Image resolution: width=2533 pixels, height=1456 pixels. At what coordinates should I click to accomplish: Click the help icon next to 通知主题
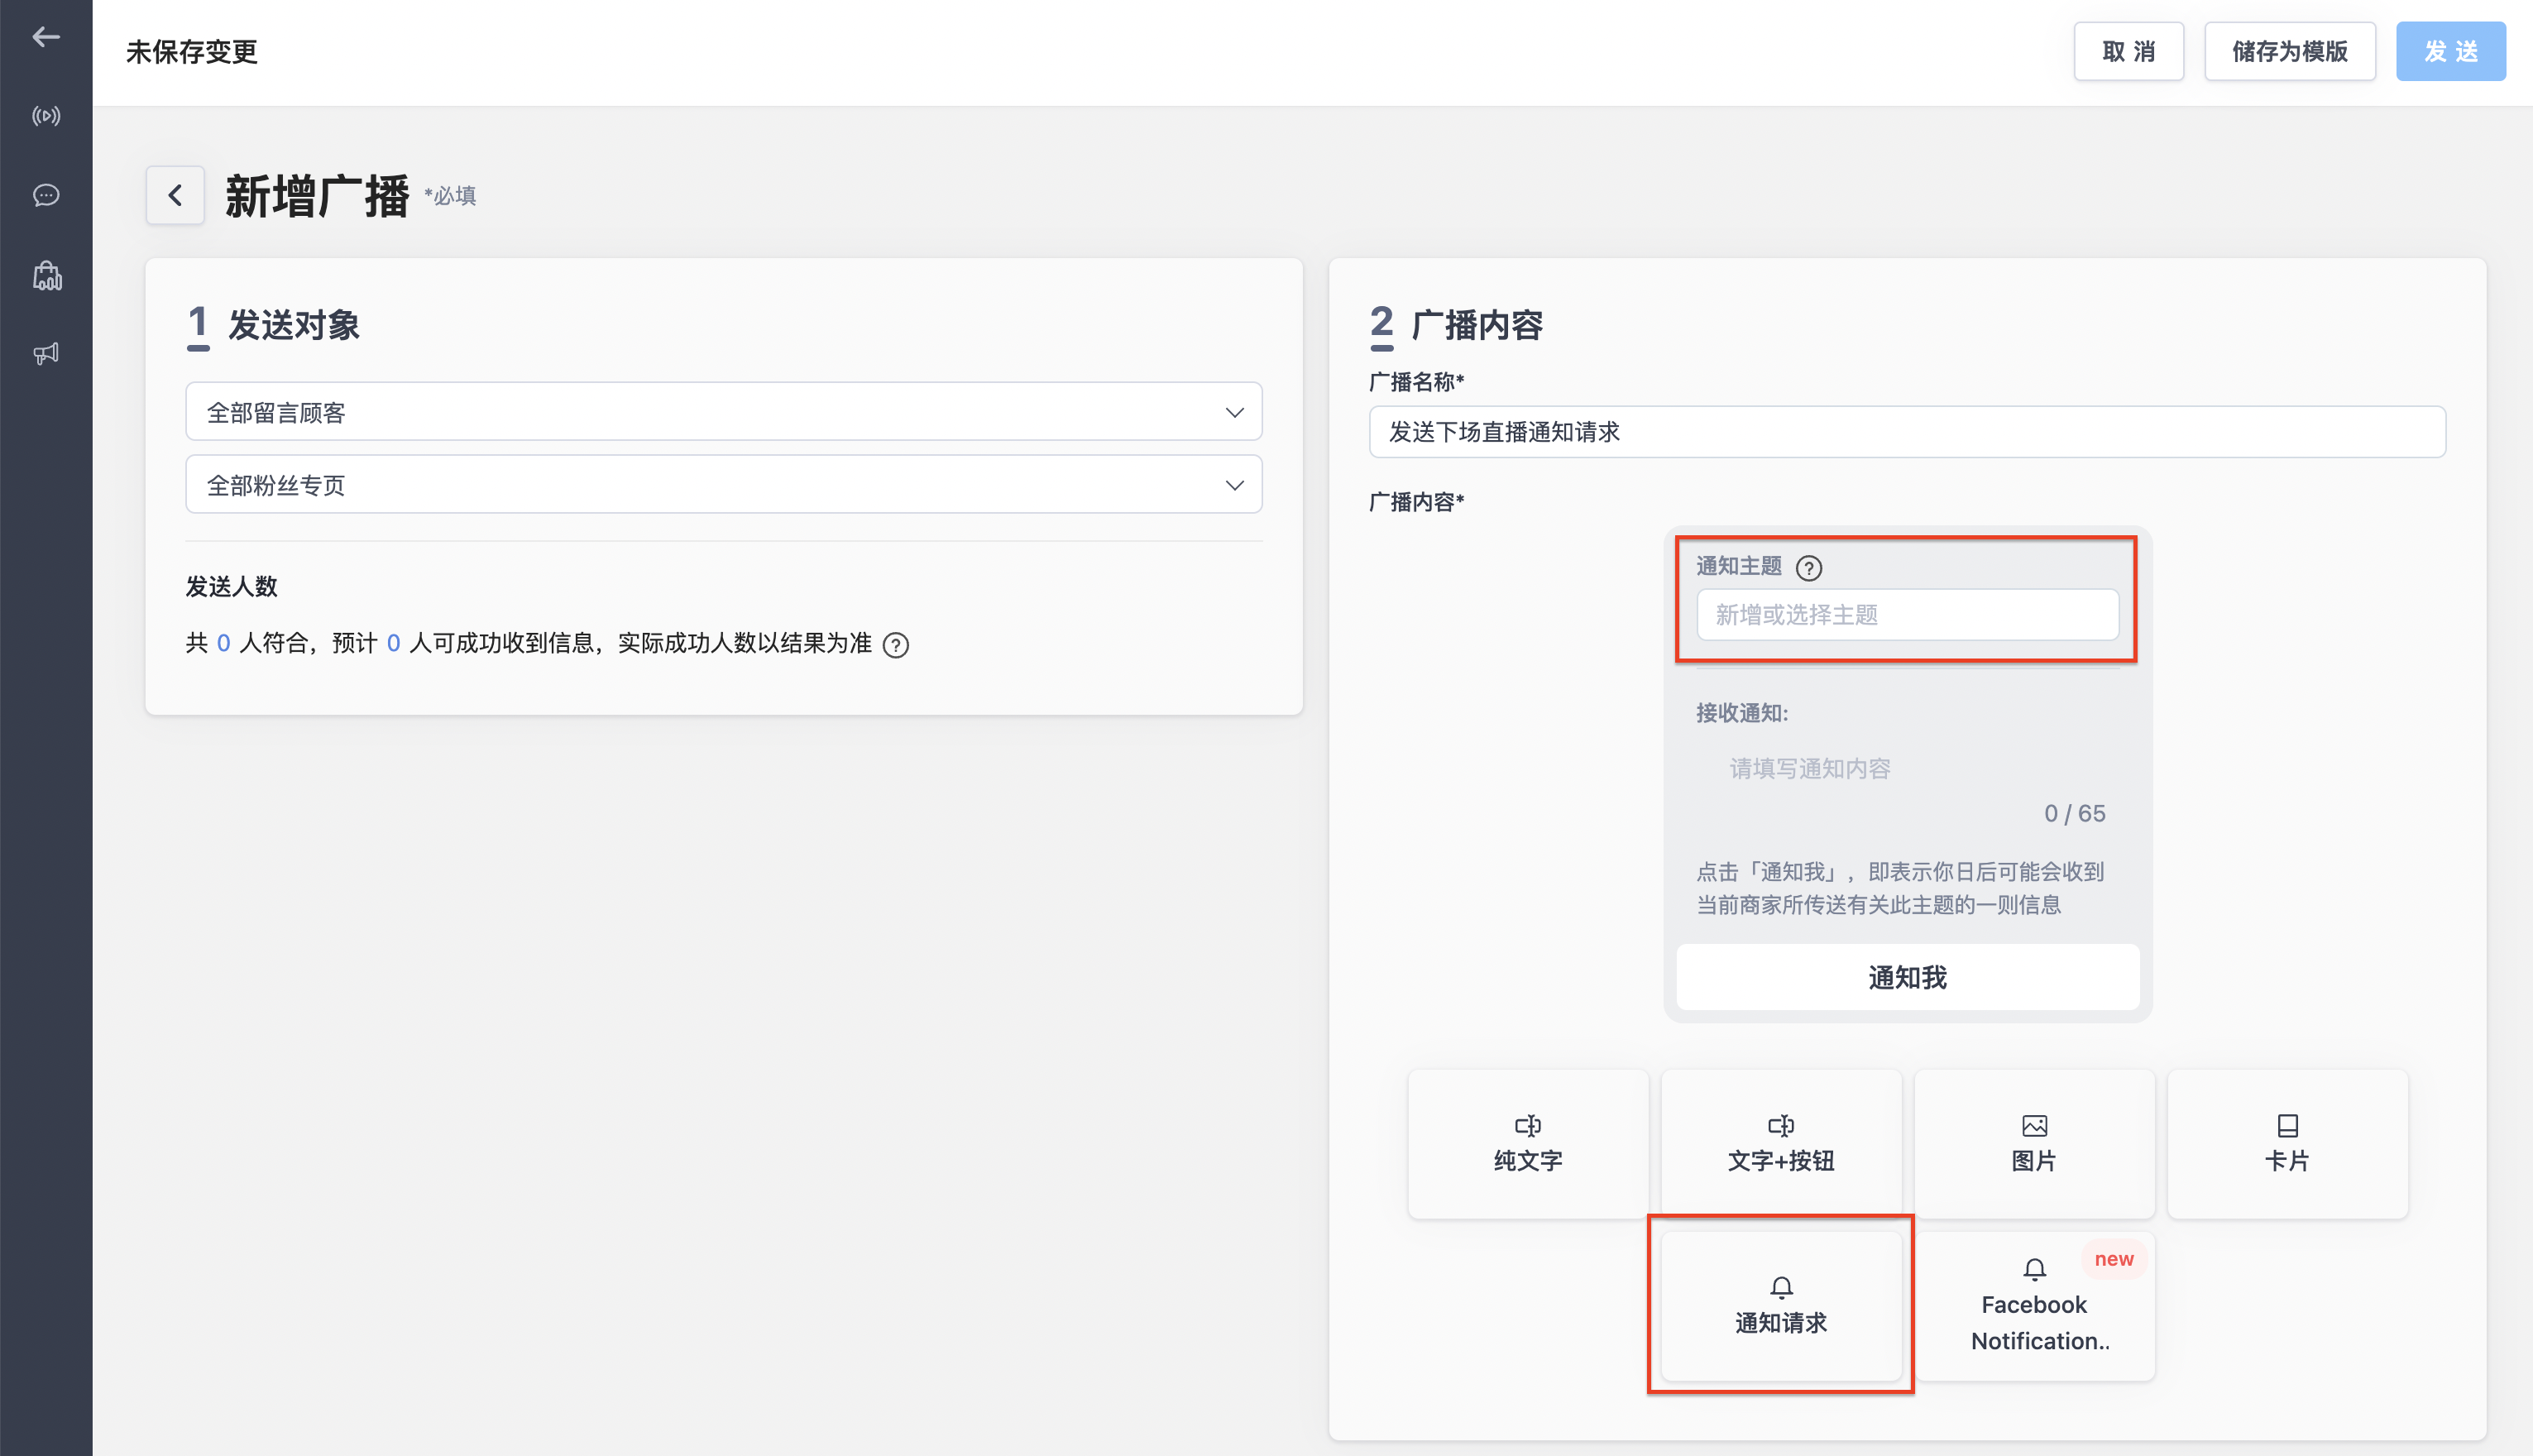(x=1808, y=568)
